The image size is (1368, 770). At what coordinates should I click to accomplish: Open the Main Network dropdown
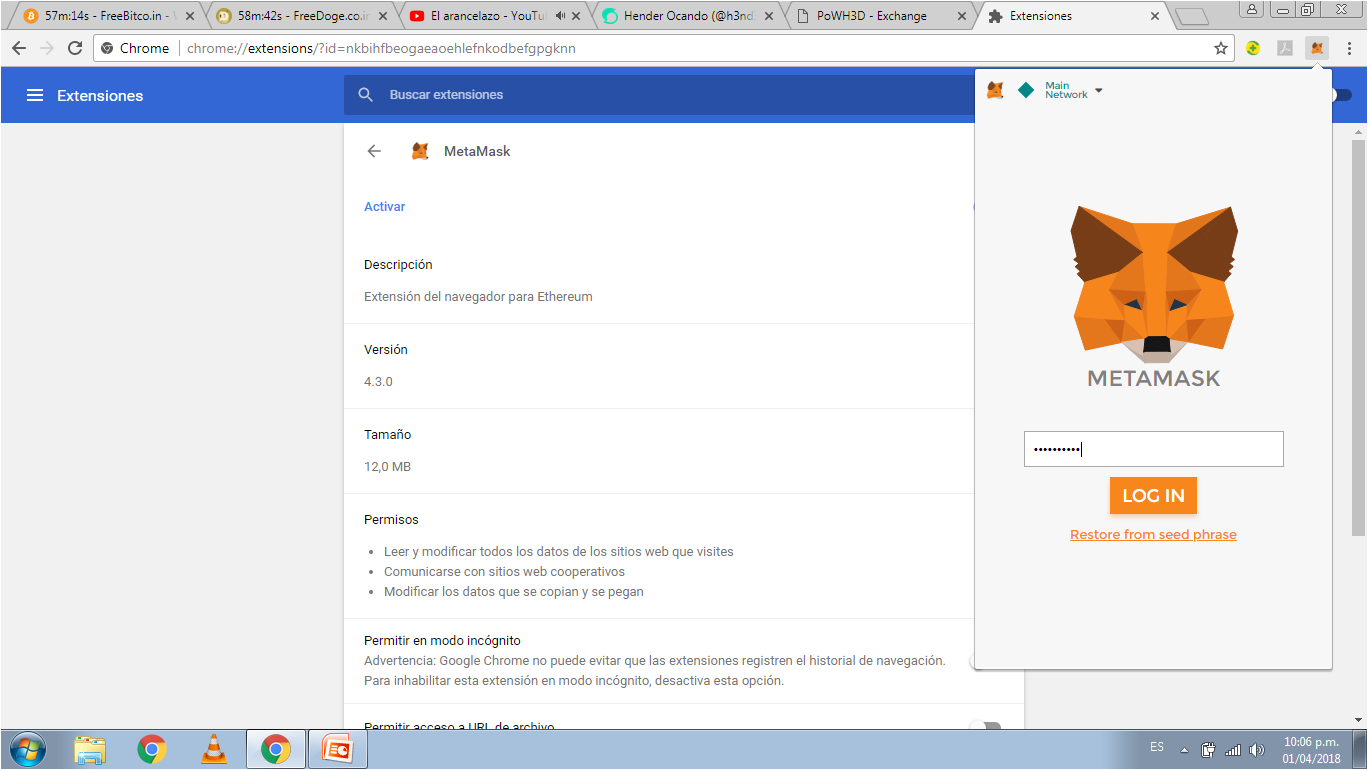(1074, 91)
